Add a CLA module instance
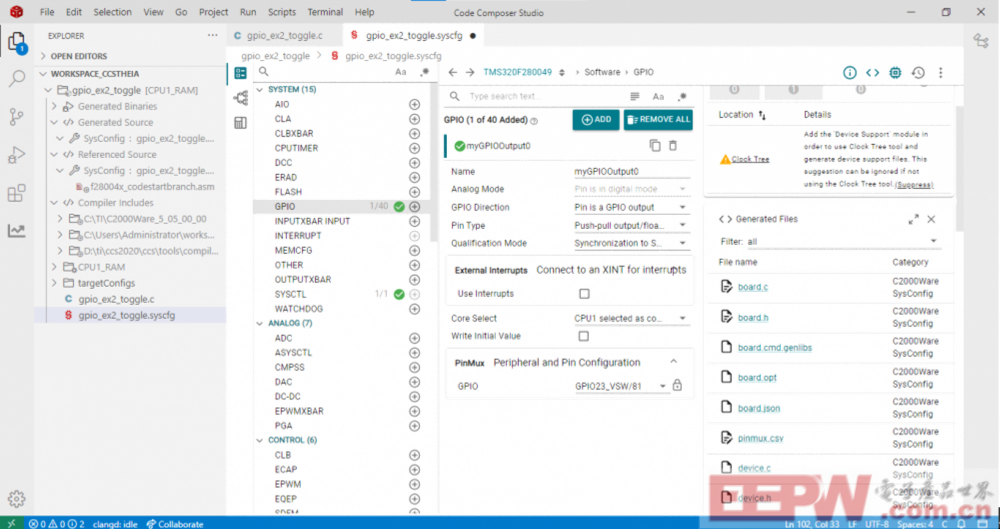The width and height of the screenshot is (1000, 529). (415, 119)
